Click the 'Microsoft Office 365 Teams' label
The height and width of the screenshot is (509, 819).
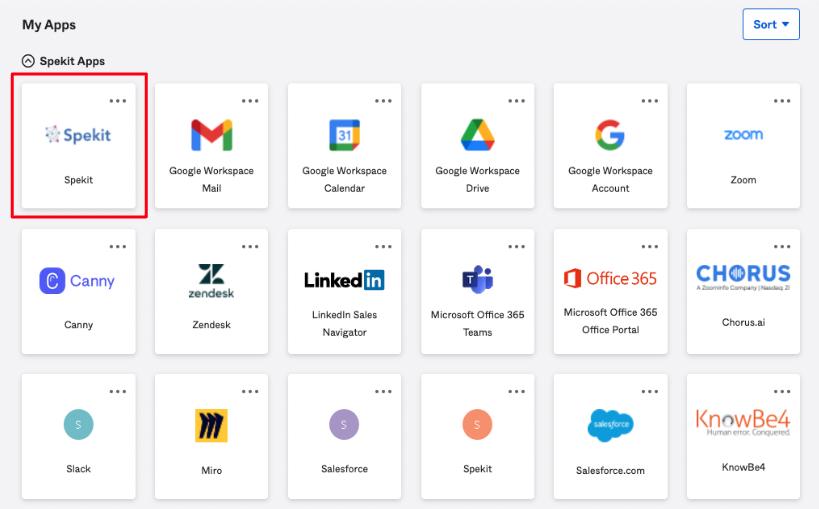click(477, 323)
